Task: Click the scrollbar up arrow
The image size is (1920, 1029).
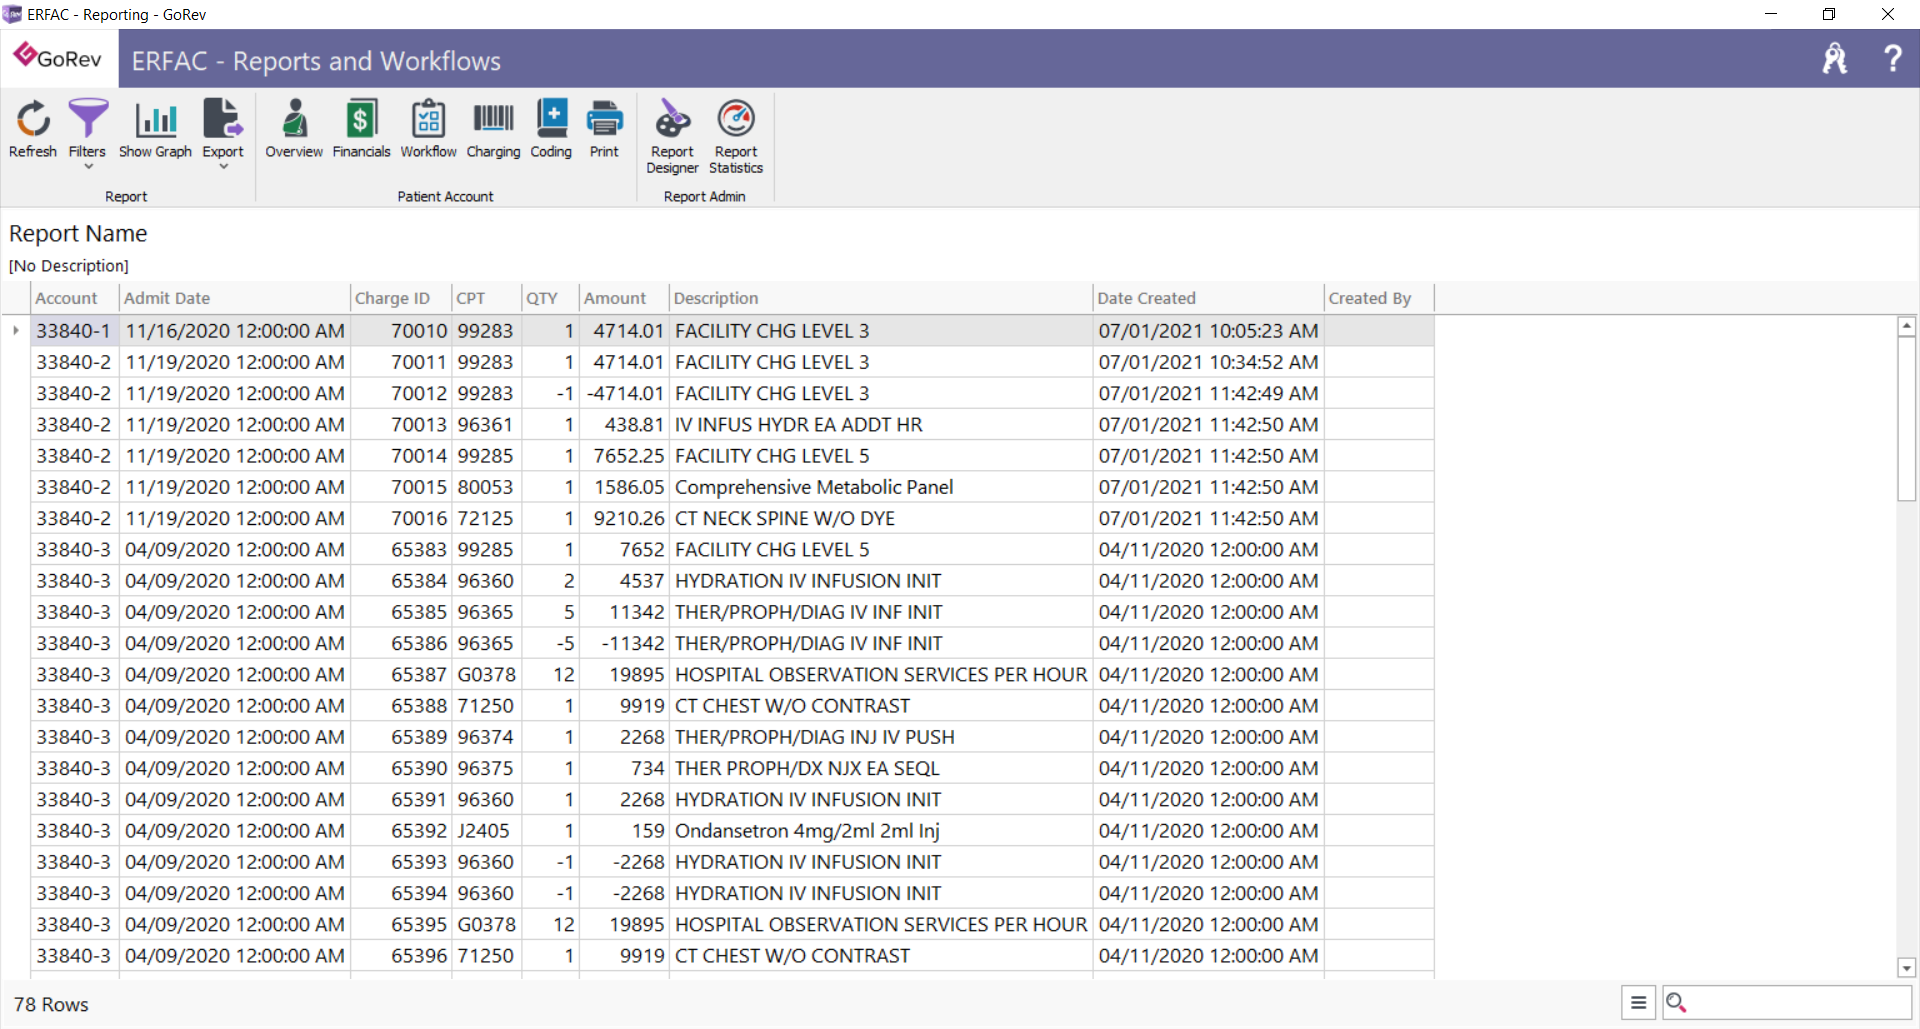Action: coord(1906,326)
